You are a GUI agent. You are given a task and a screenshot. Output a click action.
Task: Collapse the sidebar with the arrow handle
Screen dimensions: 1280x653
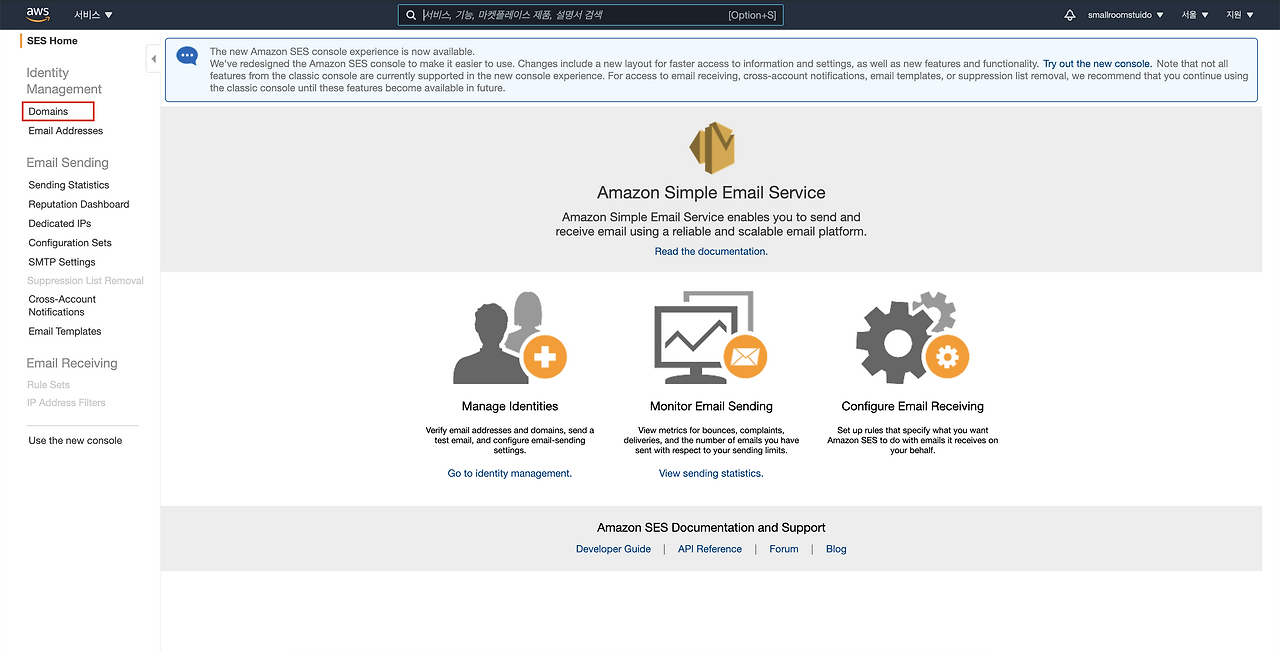(x=153, y=59)
